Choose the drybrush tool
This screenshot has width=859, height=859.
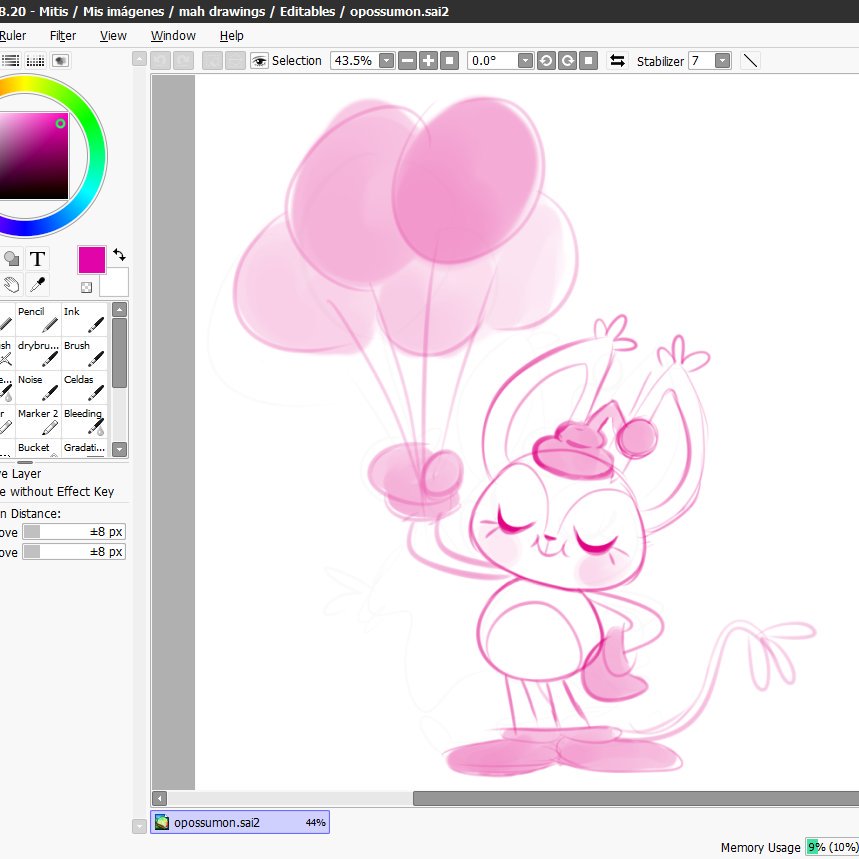coord(38,353)
